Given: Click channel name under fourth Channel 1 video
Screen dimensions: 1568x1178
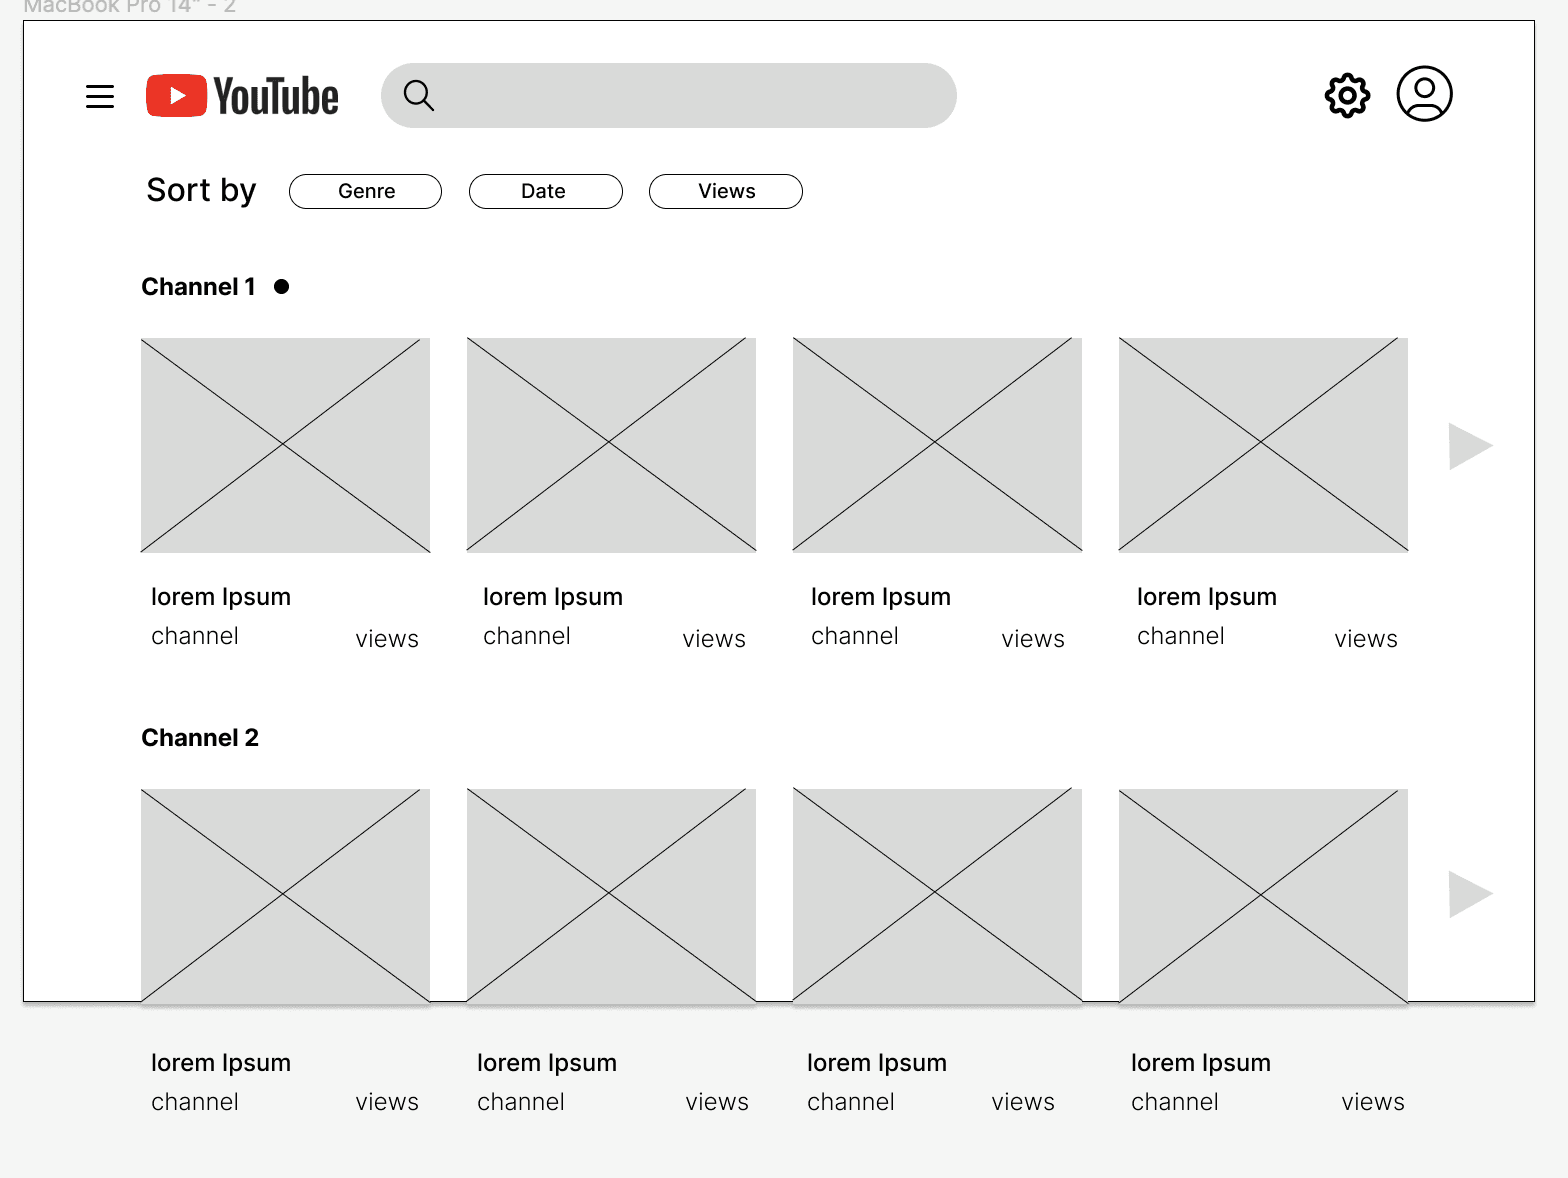Looking at the screenshot, I should (x=1181, y=636).
